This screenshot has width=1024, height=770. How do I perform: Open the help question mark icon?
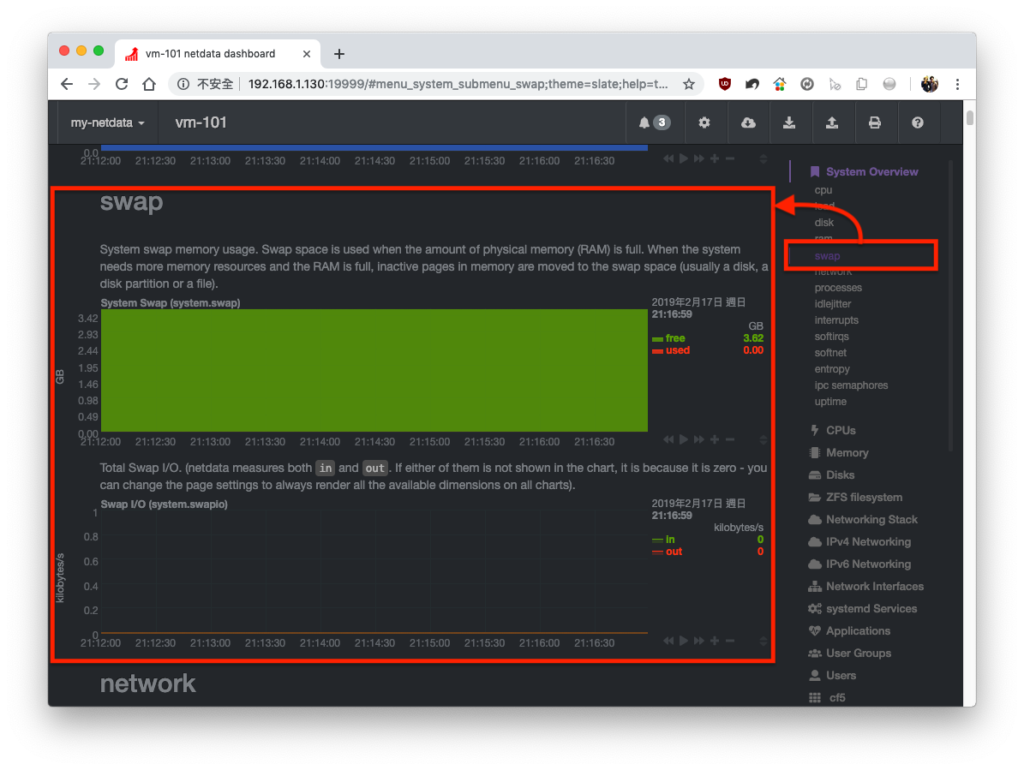coord(918,123)
